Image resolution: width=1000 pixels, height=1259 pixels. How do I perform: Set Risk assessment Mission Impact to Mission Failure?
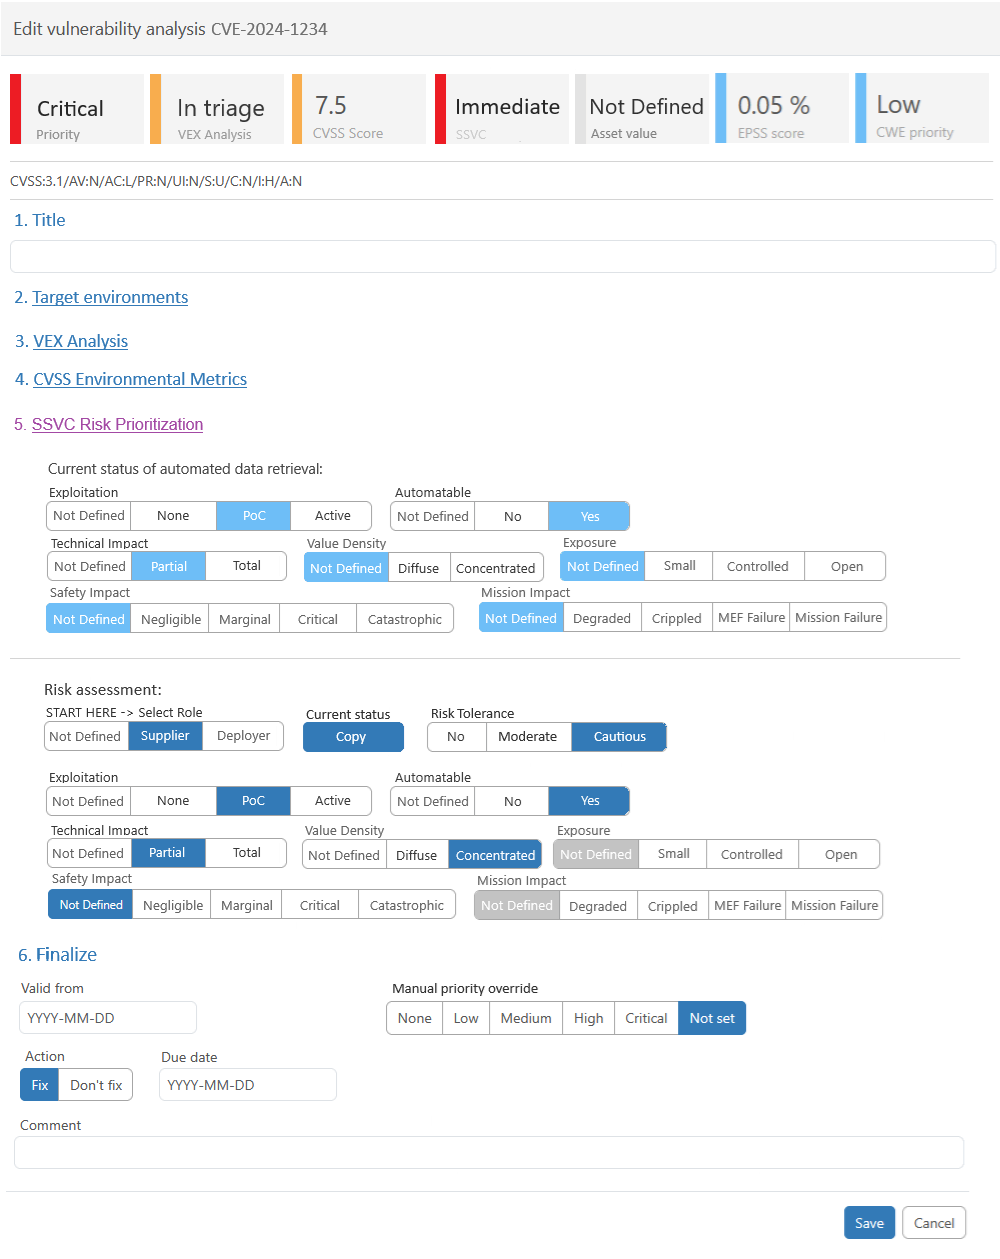pyautogui.click(x=835, y=906)
